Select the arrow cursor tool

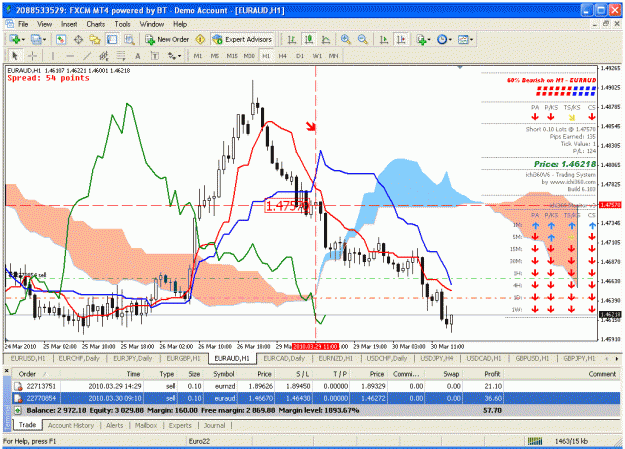coord(16,56)
